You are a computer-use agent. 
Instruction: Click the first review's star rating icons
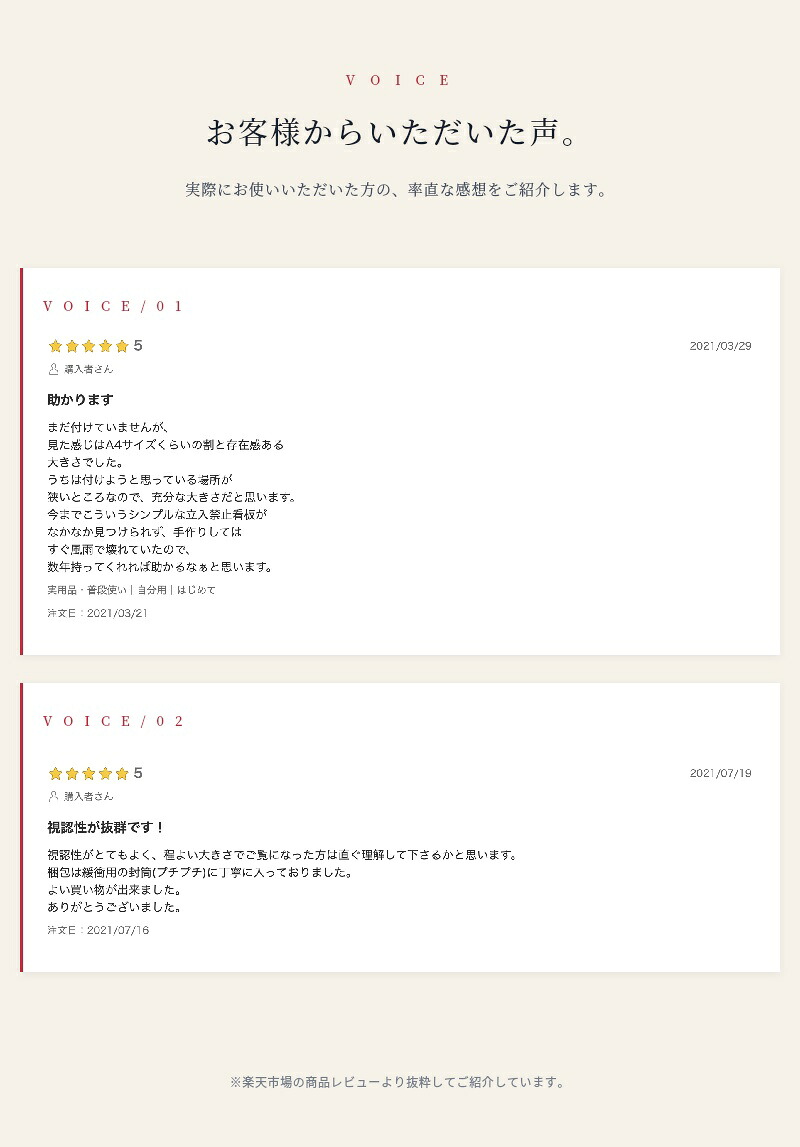[88, 346]
